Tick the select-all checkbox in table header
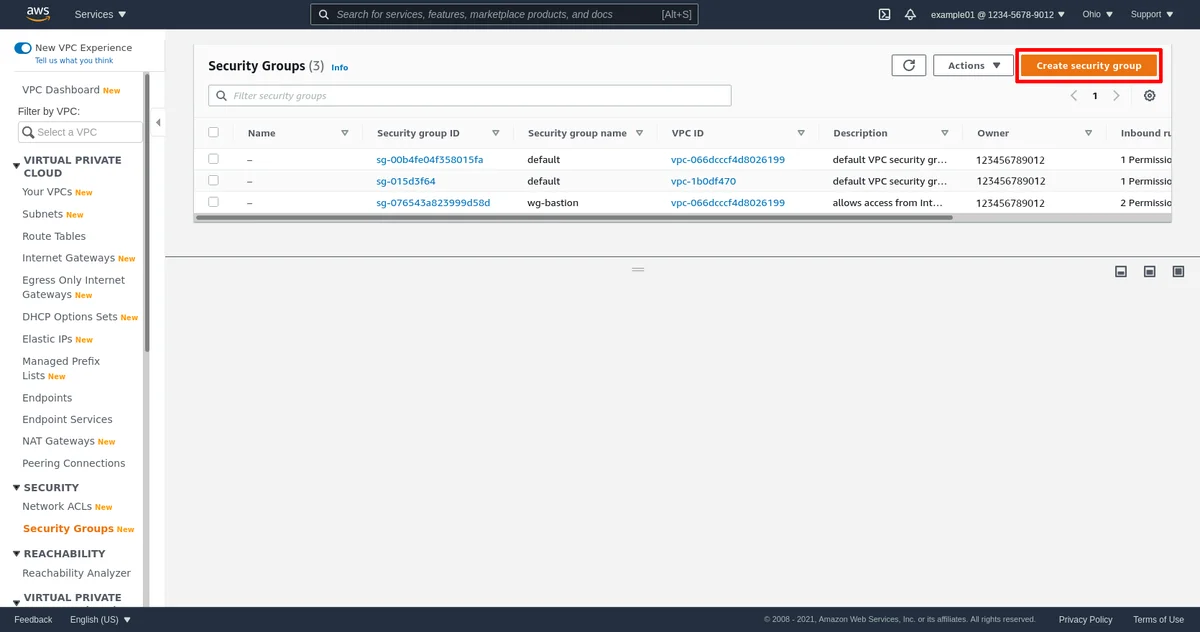This screenshot has width=1200, height=632. point(213,132)
